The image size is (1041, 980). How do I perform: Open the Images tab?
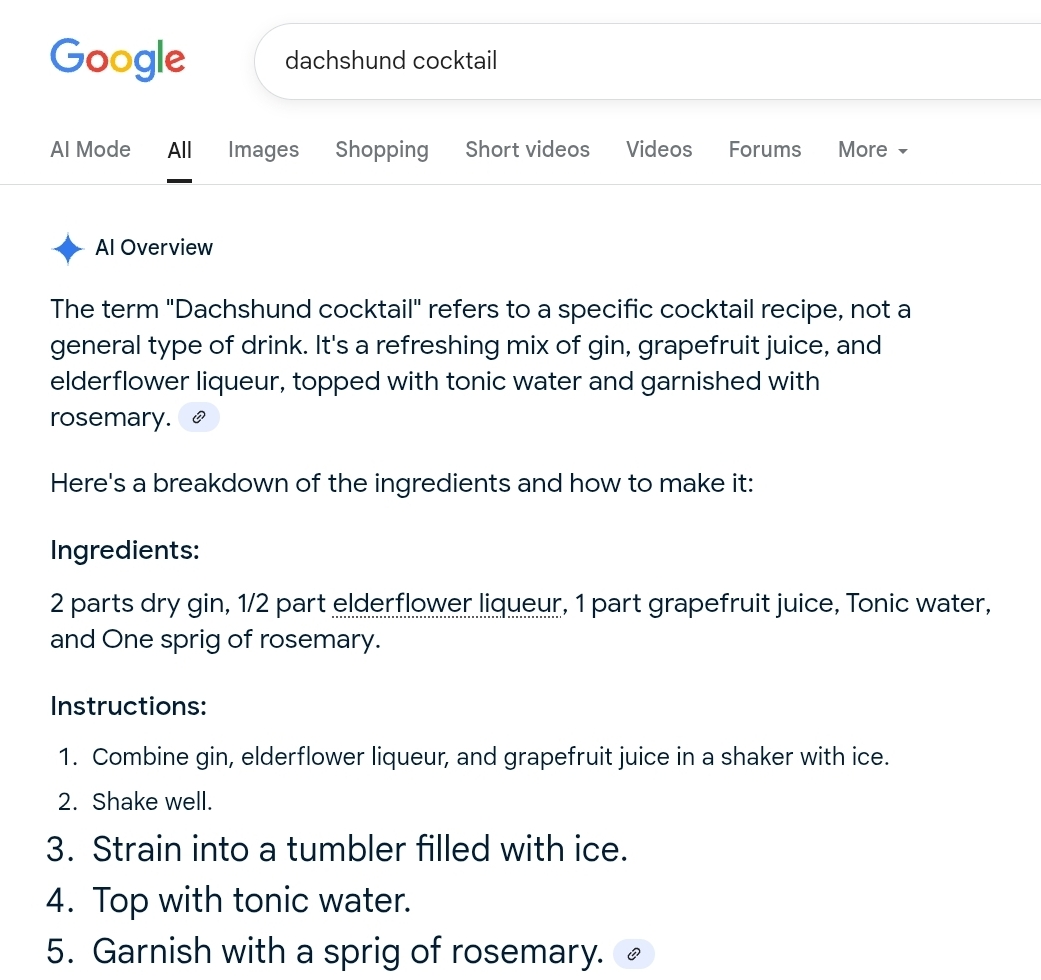(263, 150)
